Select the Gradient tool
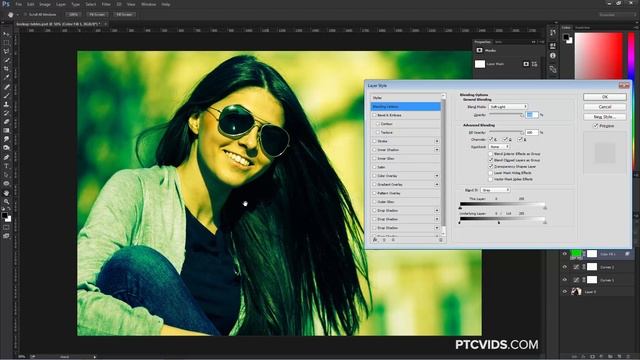The width and height of the screenshot is (640, 360). click(6, 131)
